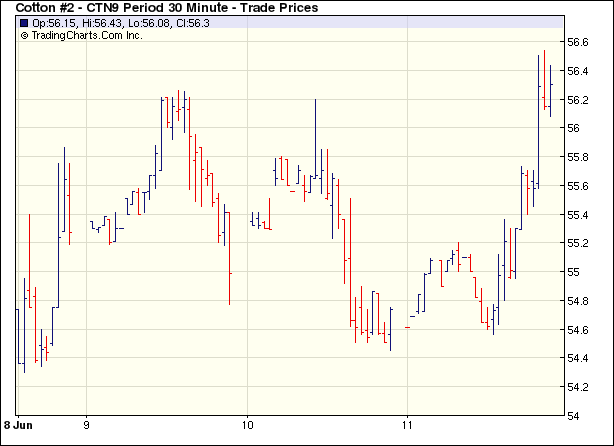Click the blue legend square before Op:56.15
This screenshot has height=446, width=614.
coord(24,22)
